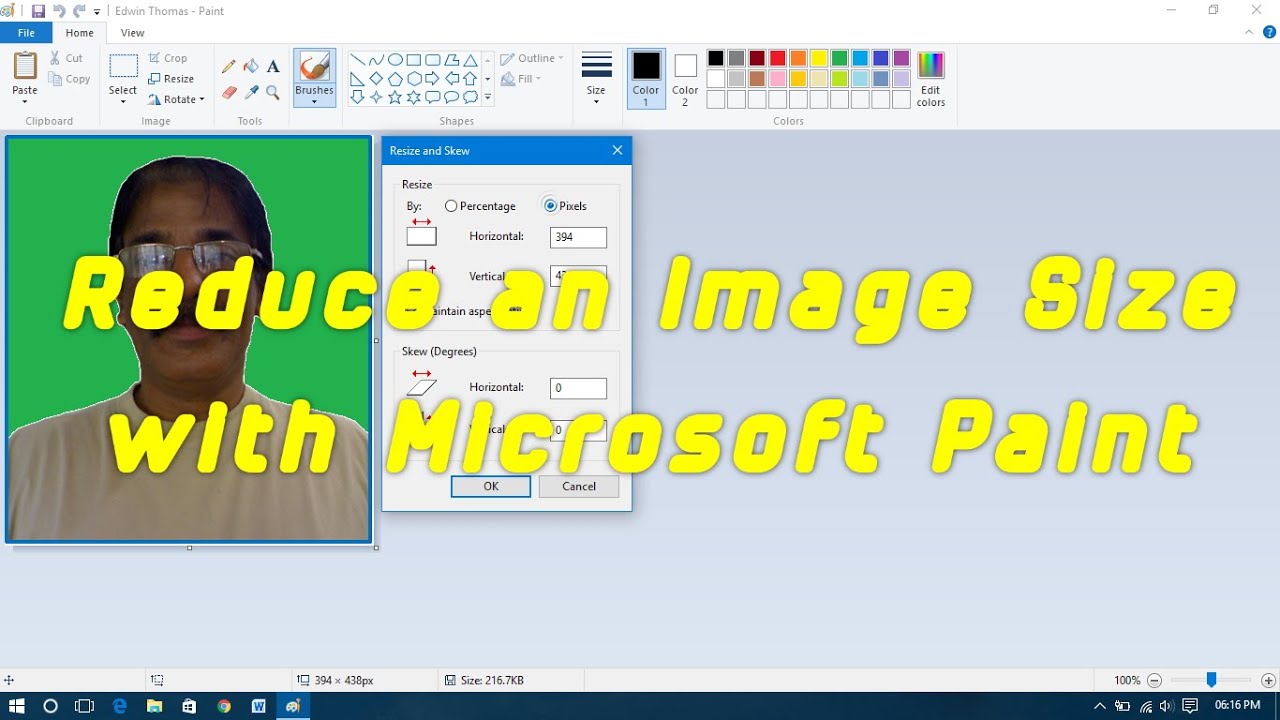This screenshot has height=720, width=1280.
Task: Choose the Right arrow shape
Action: pyautogui.click(x=432, y=79)
